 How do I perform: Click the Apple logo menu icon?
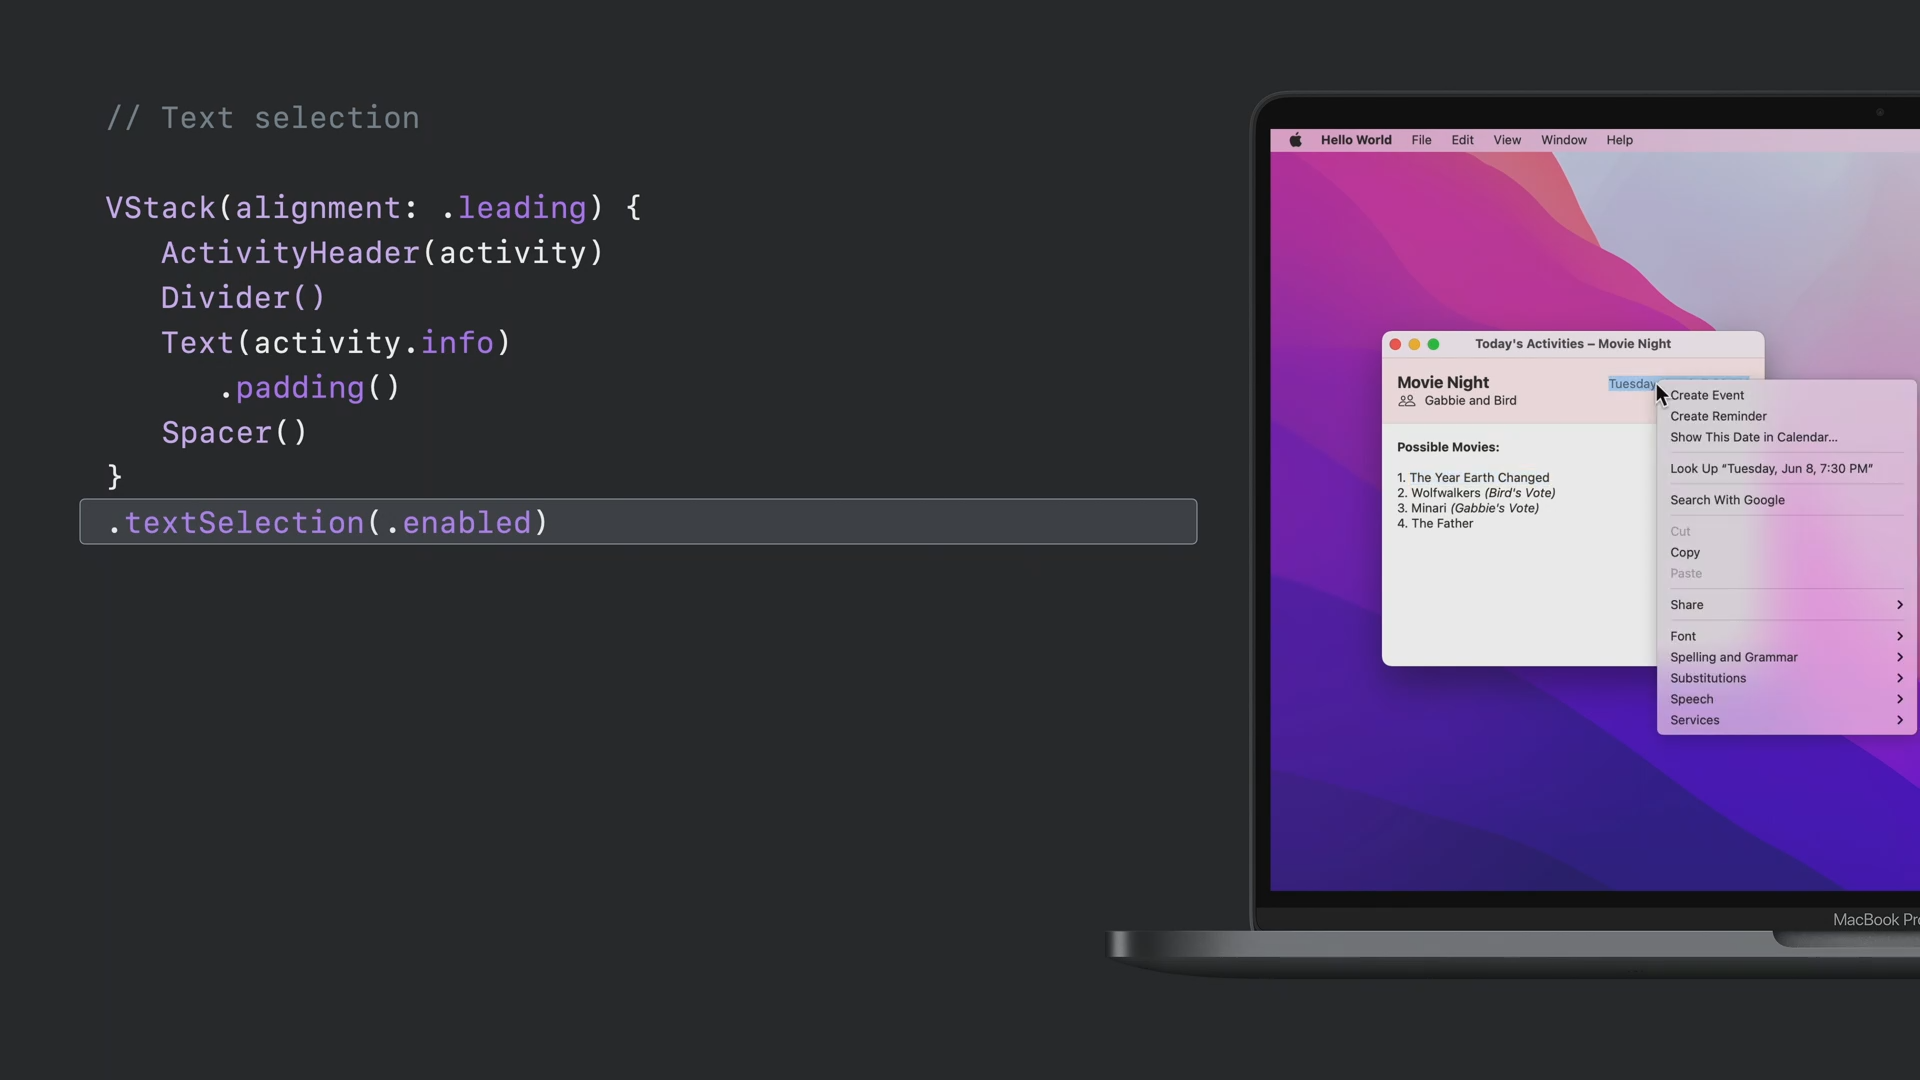click(x=1295, y=140)
